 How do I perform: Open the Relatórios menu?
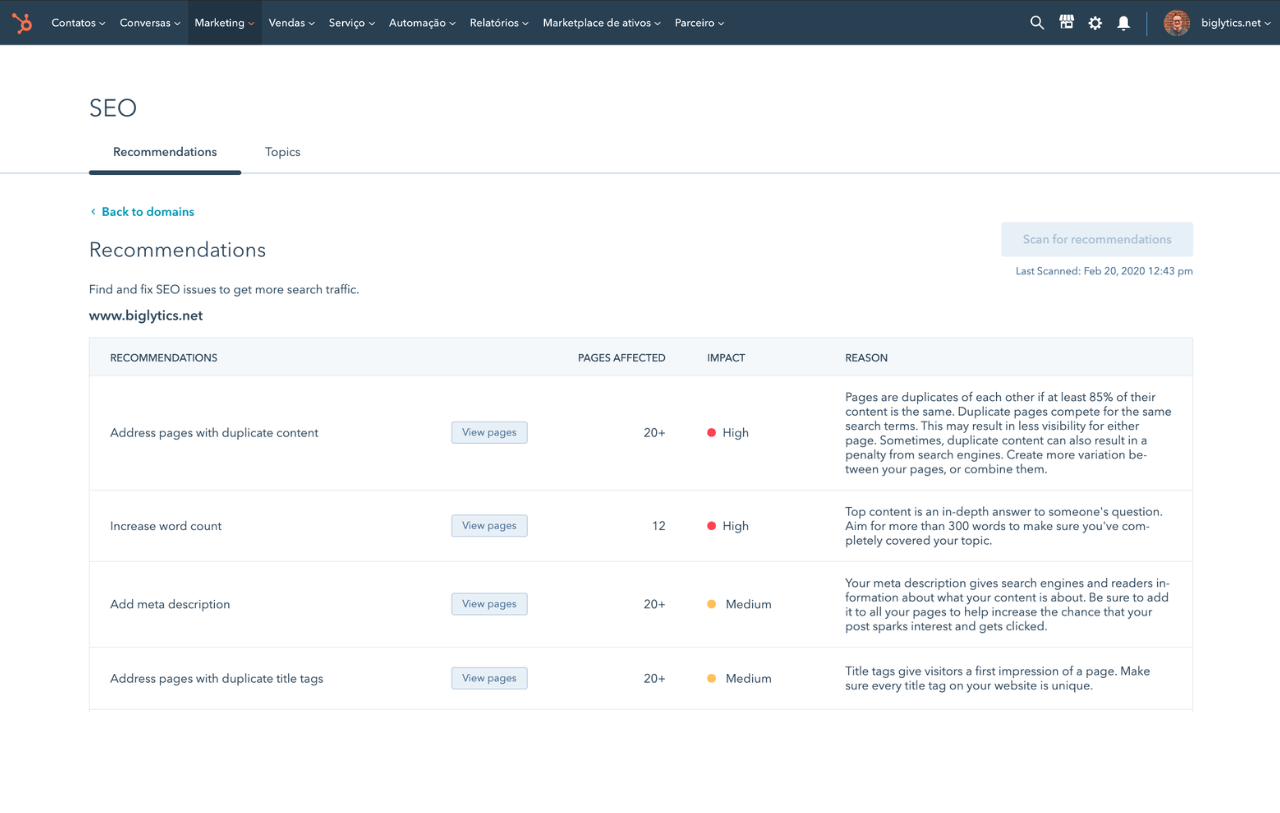click(498, 22)
